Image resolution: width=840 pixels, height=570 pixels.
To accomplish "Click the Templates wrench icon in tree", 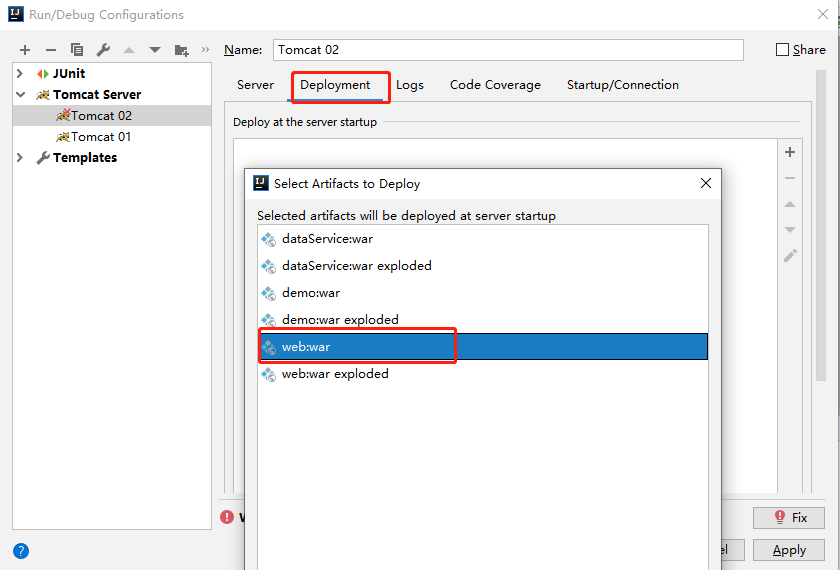I will [x=43, y=158].
